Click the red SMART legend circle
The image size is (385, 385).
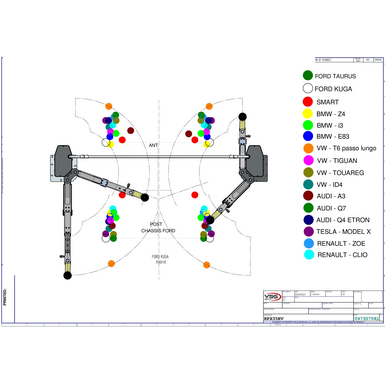click(308, 102)
